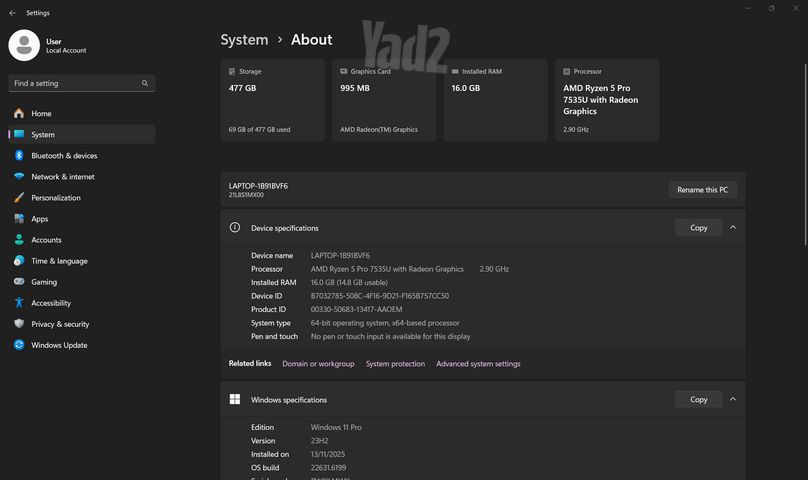The height and width of the screenshot is (480, 808).
Task: Select Windows Update in sidebar
Action: [x=82, y=345]
